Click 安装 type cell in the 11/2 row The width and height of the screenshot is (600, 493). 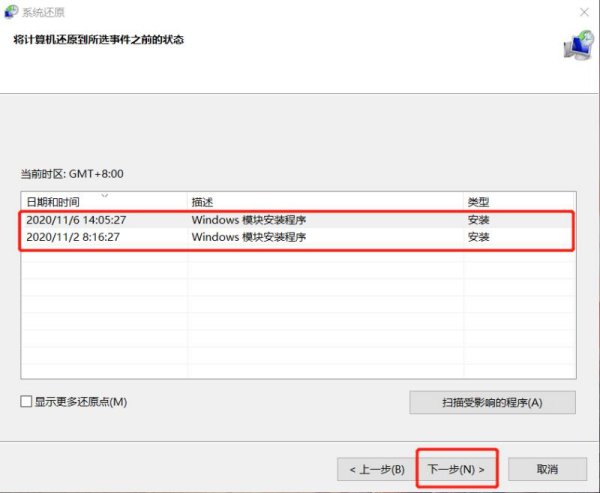[478, 237]
